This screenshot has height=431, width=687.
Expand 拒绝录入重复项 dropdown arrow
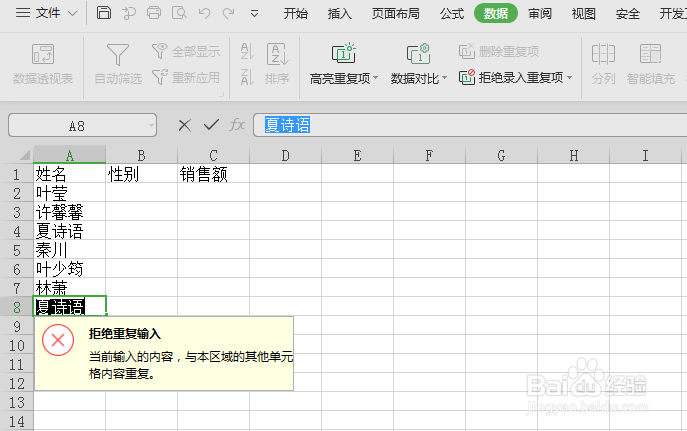pos(570,78)
